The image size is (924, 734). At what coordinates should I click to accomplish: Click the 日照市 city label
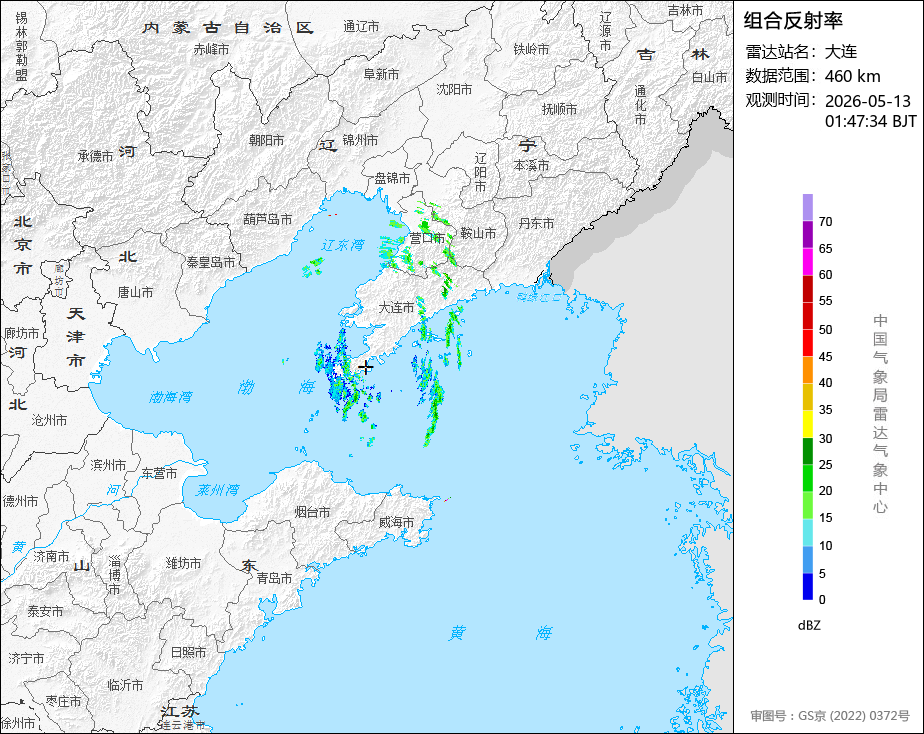click(x=189, y=652)
